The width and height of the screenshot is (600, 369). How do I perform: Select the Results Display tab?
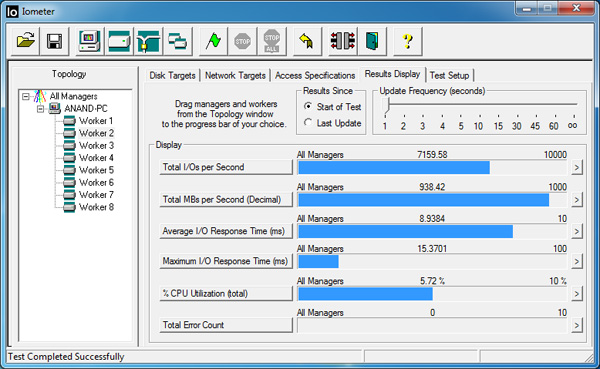392,74
